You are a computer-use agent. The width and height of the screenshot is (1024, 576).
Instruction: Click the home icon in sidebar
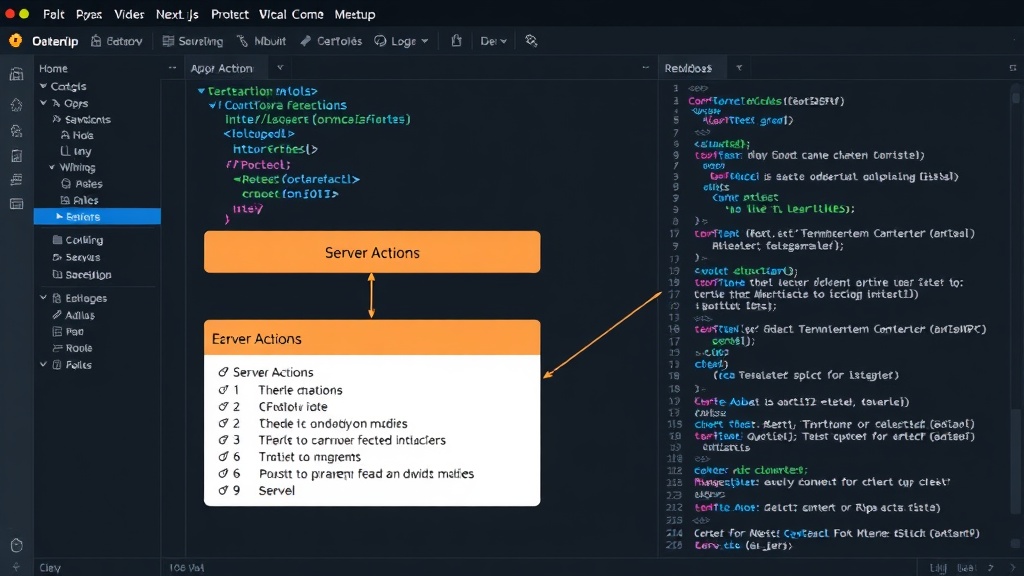click(16, 74)
